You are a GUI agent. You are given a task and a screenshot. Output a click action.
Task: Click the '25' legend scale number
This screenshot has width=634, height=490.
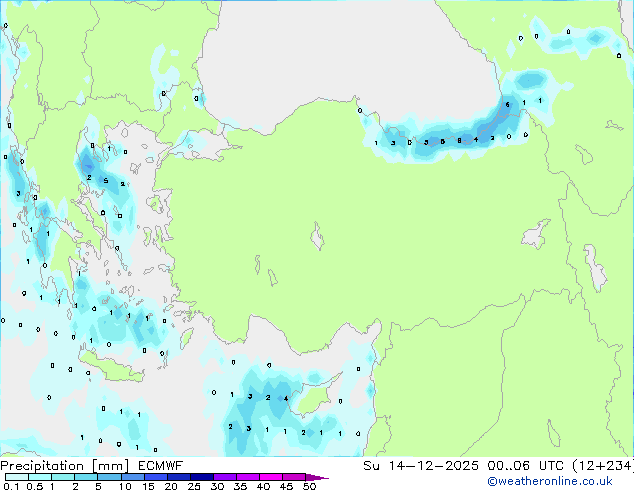pyautogui.click(x=194, y=486)
